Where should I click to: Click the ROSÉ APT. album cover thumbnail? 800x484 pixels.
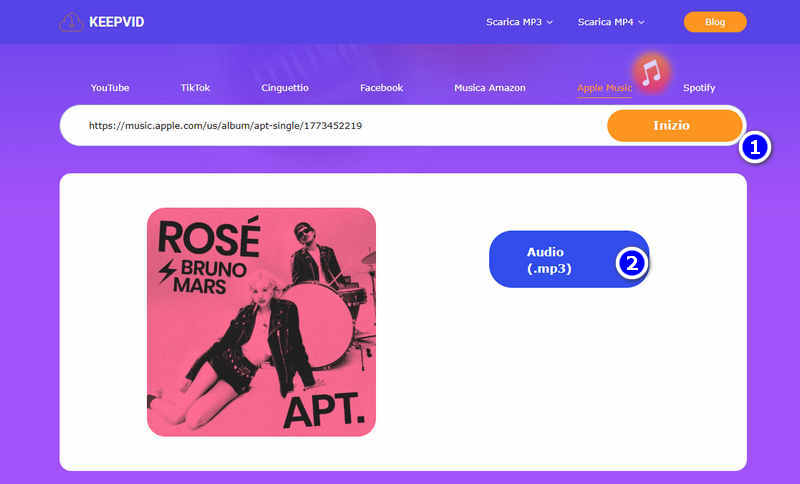point(261,322)
